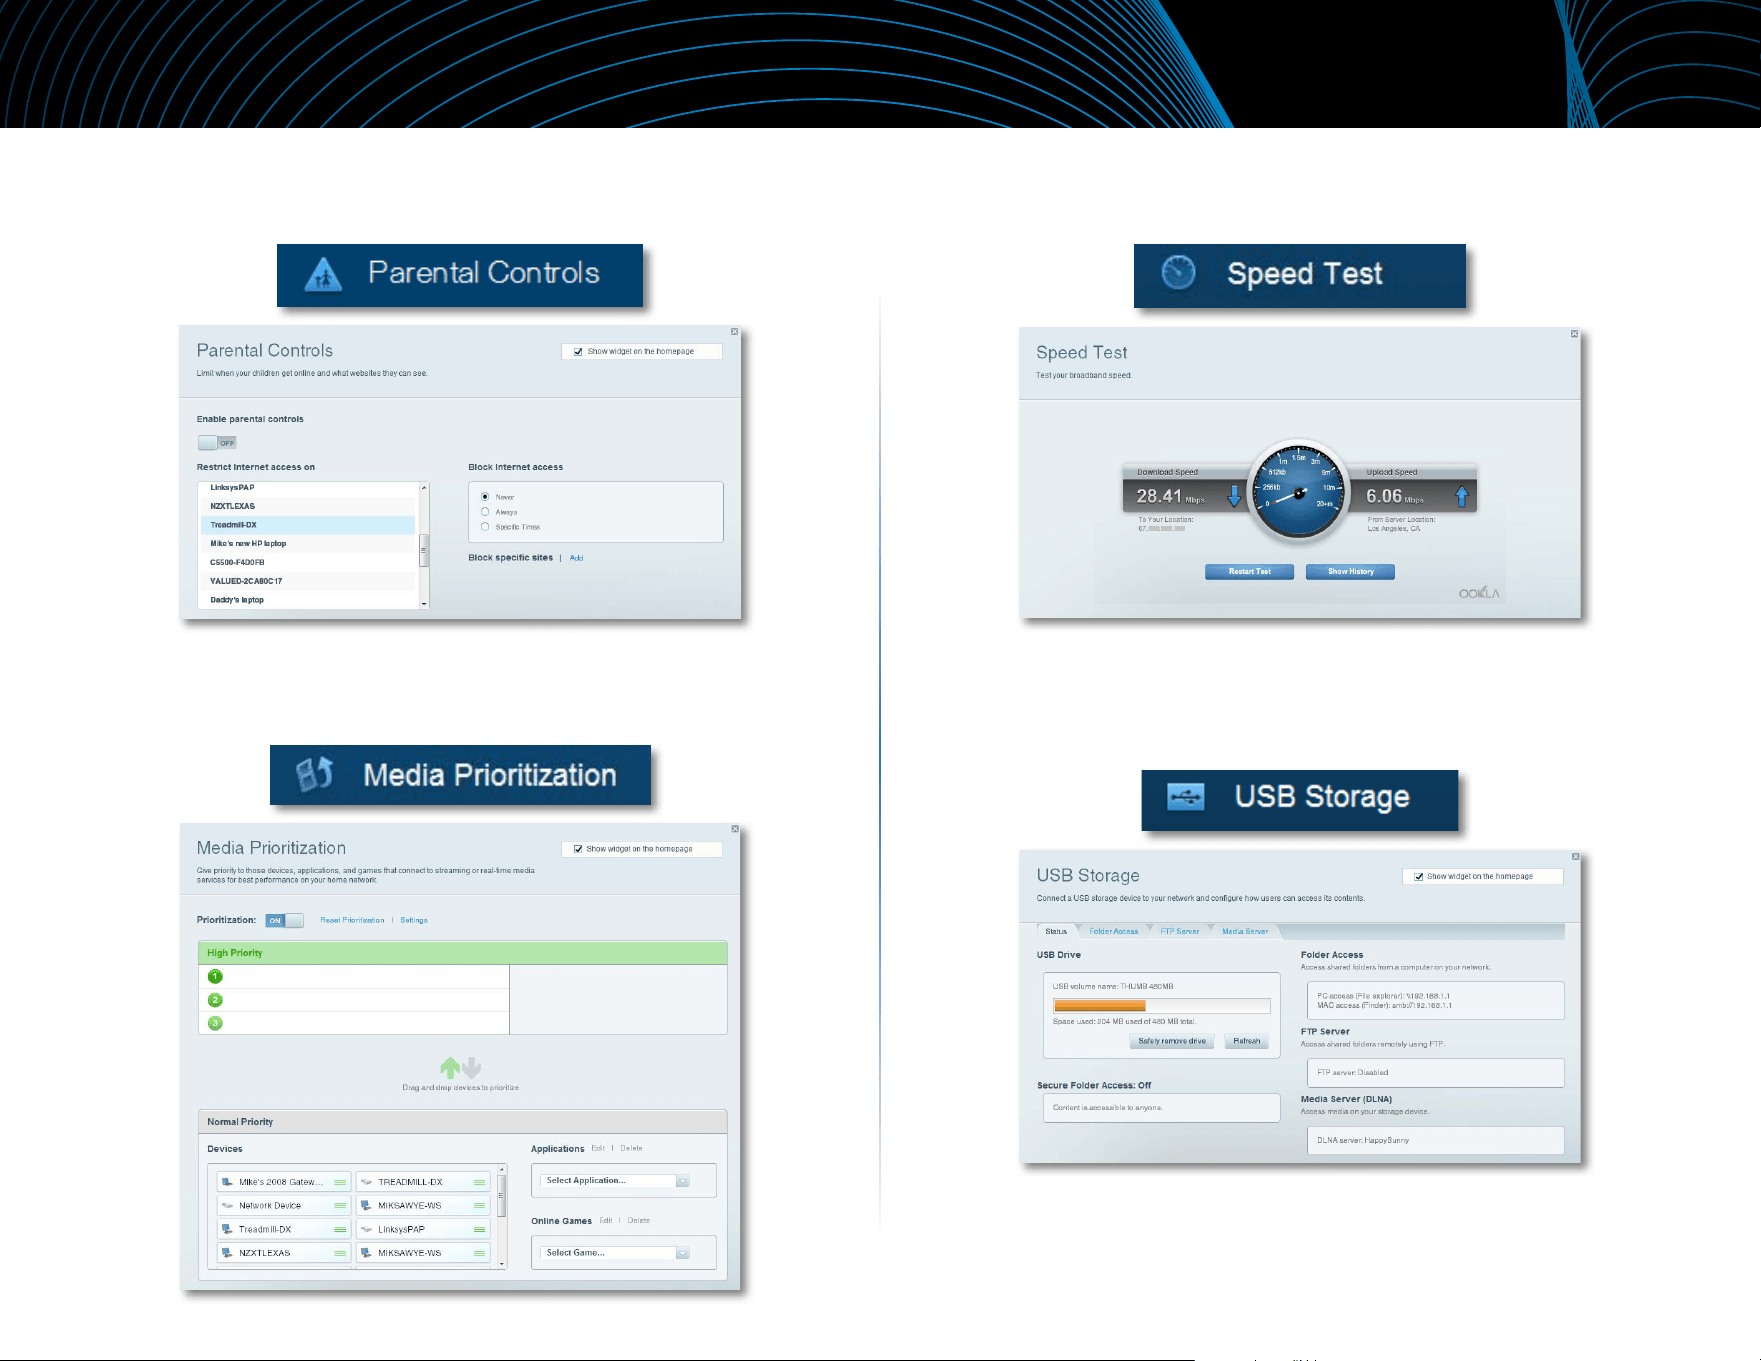The width and height of the screenshot is (1761, 1361).
Task: Click computer icon beside Mike's 2008 Gateway
Action: (227, 1182)
